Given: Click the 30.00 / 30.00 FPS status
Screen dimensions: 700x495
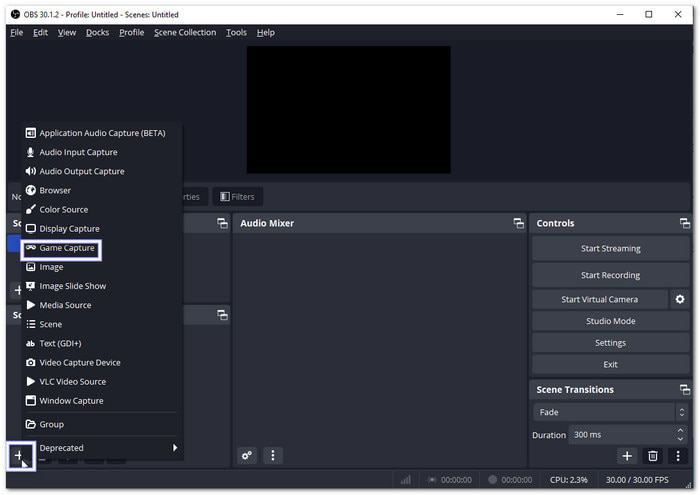Looking at the screenshot, I should point(637,480).
